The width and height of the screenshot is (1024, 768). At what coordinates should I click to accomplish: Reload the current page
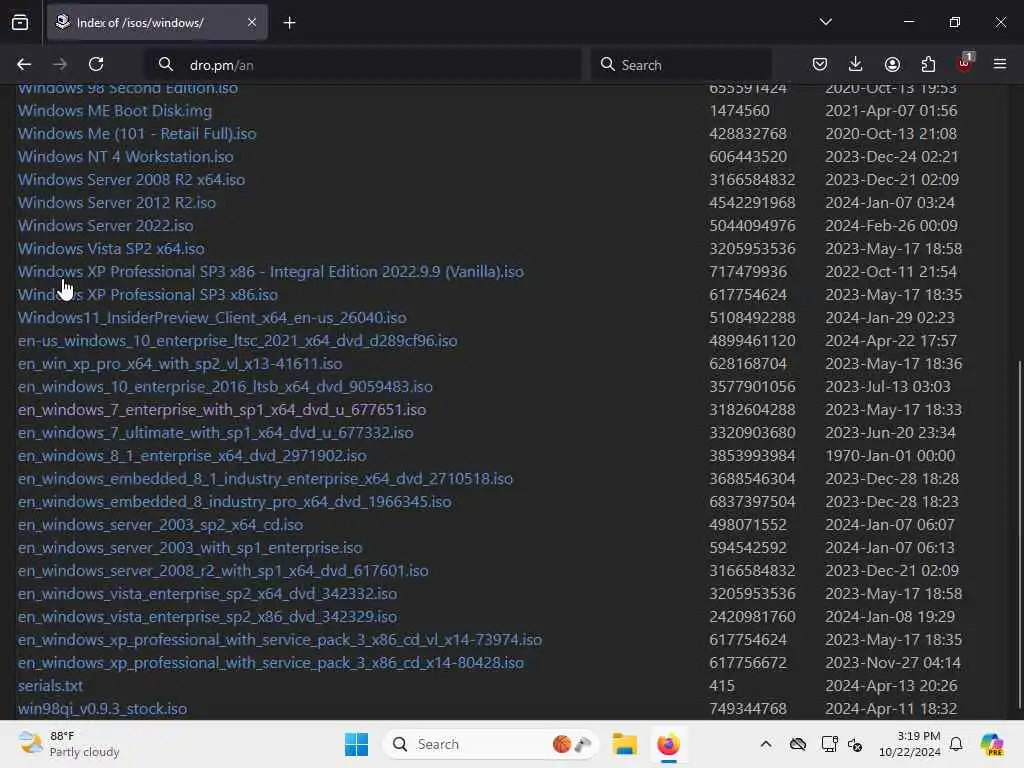pyautogui.click(x=96, y=64)
